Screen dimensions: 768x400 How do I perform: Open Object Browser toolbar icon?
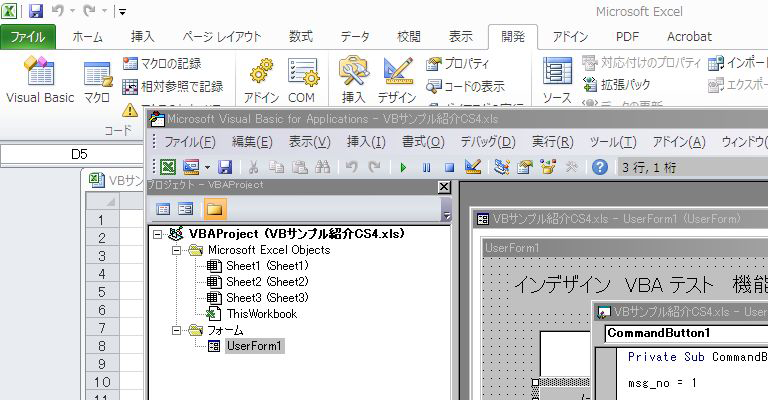tap(548, 167)
